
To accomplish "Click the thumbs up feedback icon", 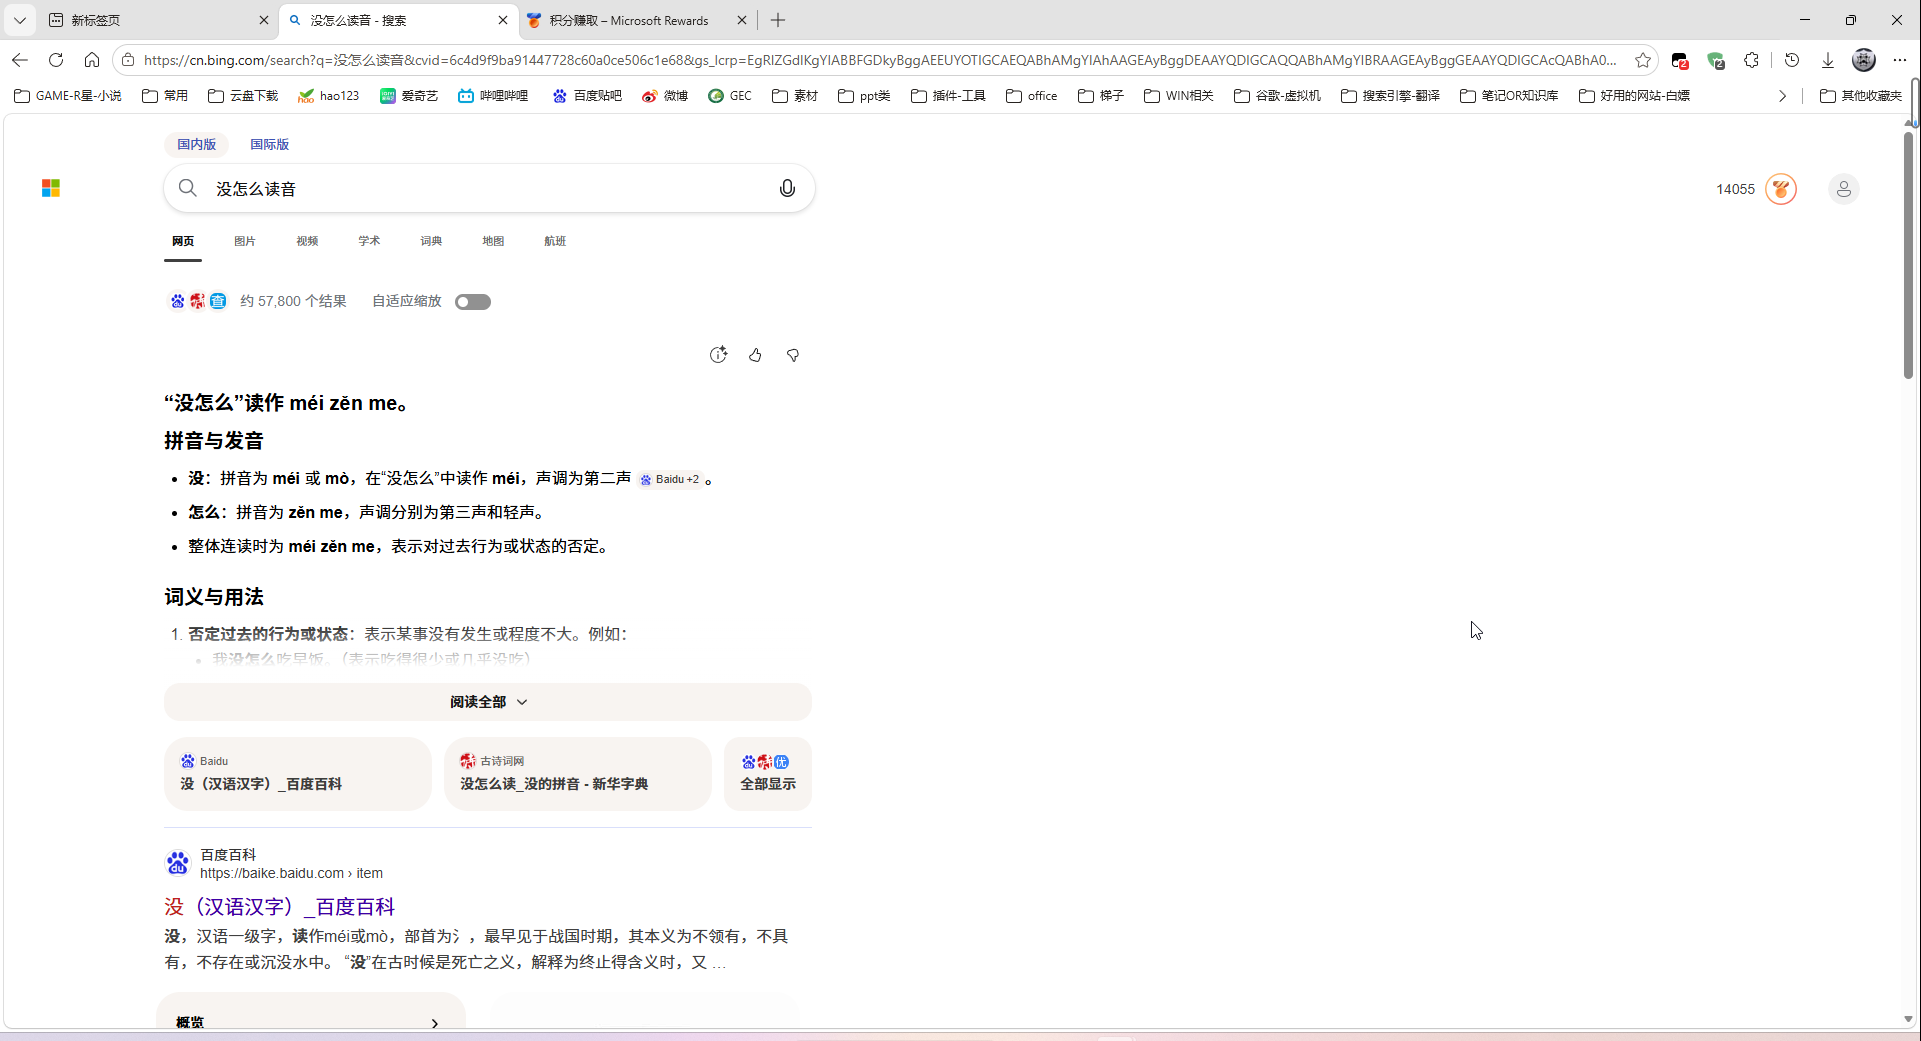I will click(755, 355).
